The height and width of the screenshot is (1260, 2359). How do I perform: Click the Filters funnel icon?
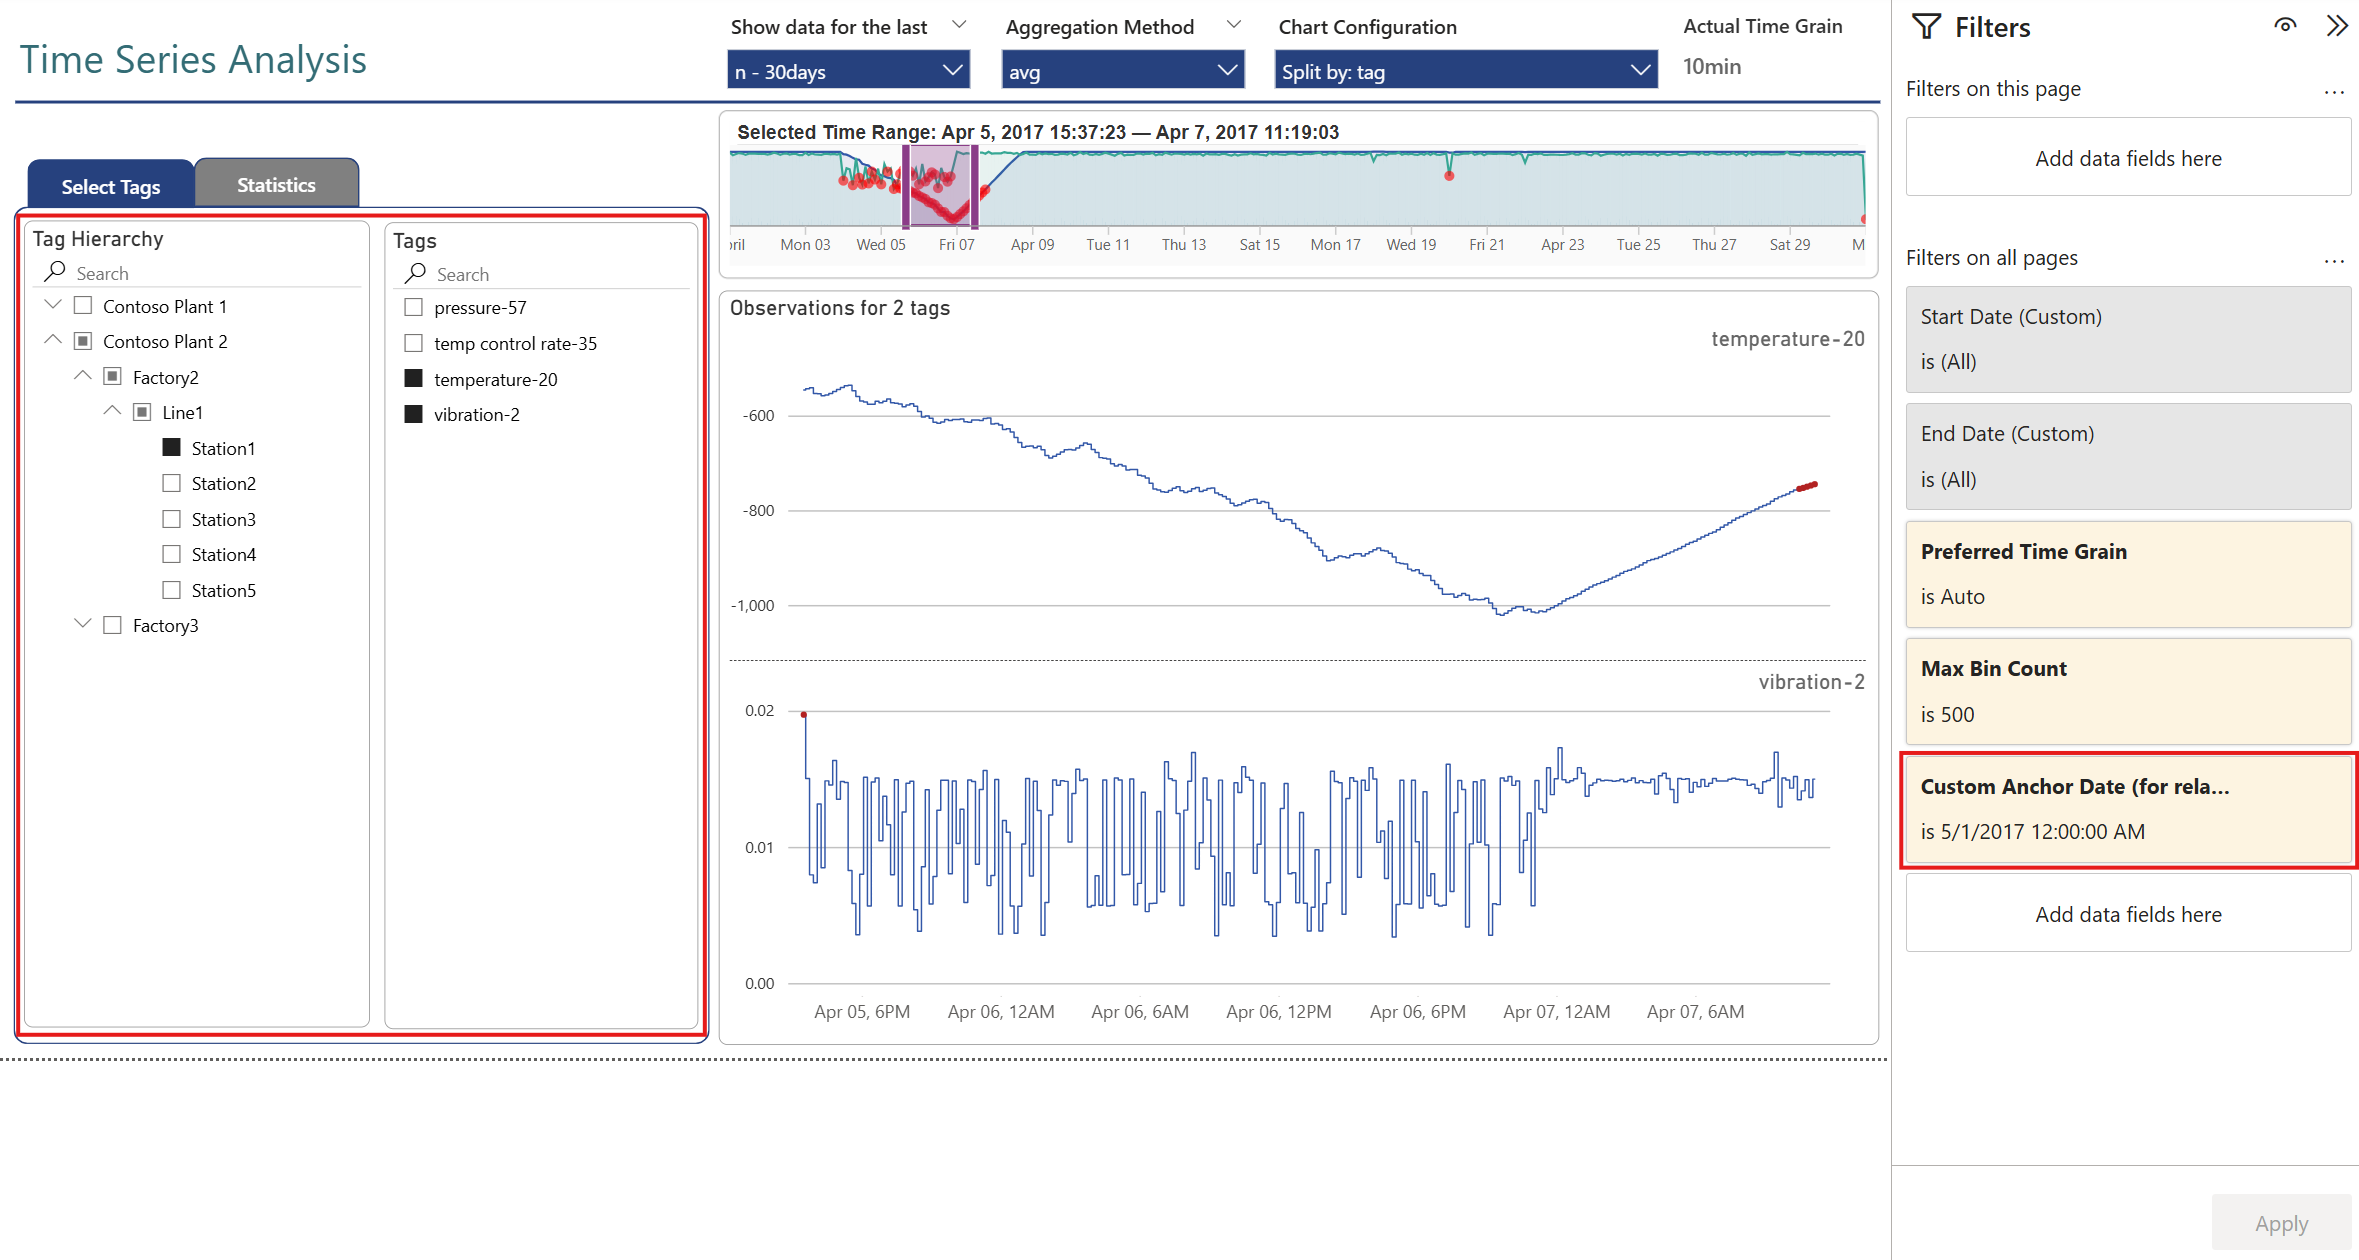point(1926,27)
